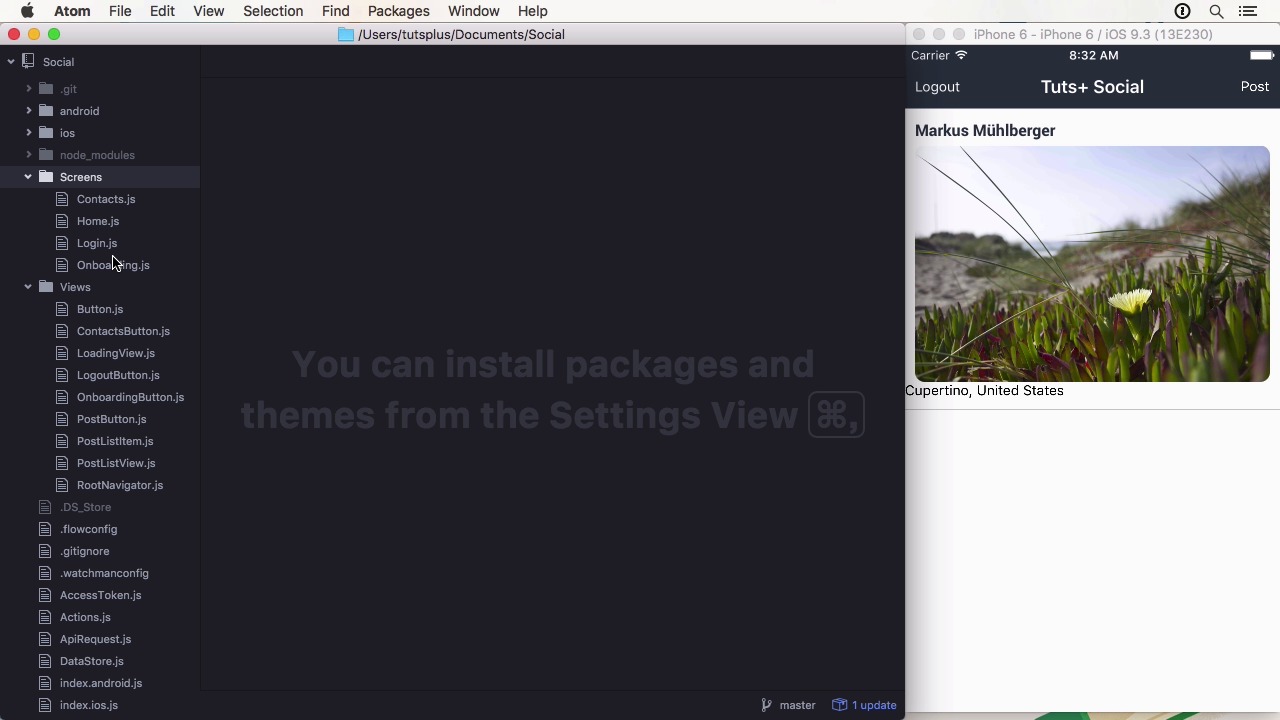Open AccessToken.js file
Viewport: 1280px width, 720px height.
(x=100, y=595)
